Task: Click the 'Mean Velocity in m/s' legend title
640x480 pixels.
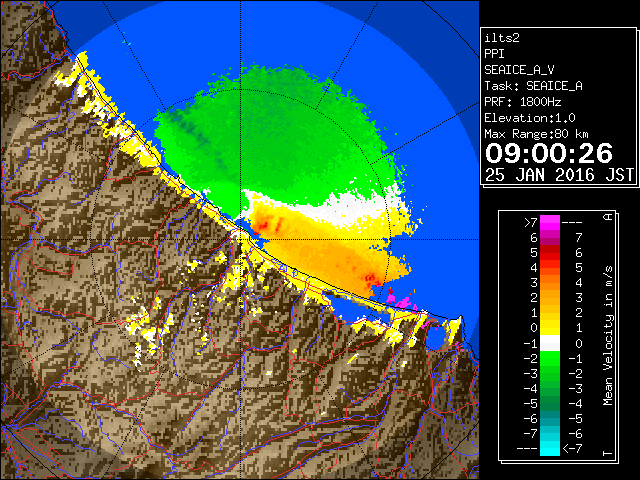Action: click(608, 335)
